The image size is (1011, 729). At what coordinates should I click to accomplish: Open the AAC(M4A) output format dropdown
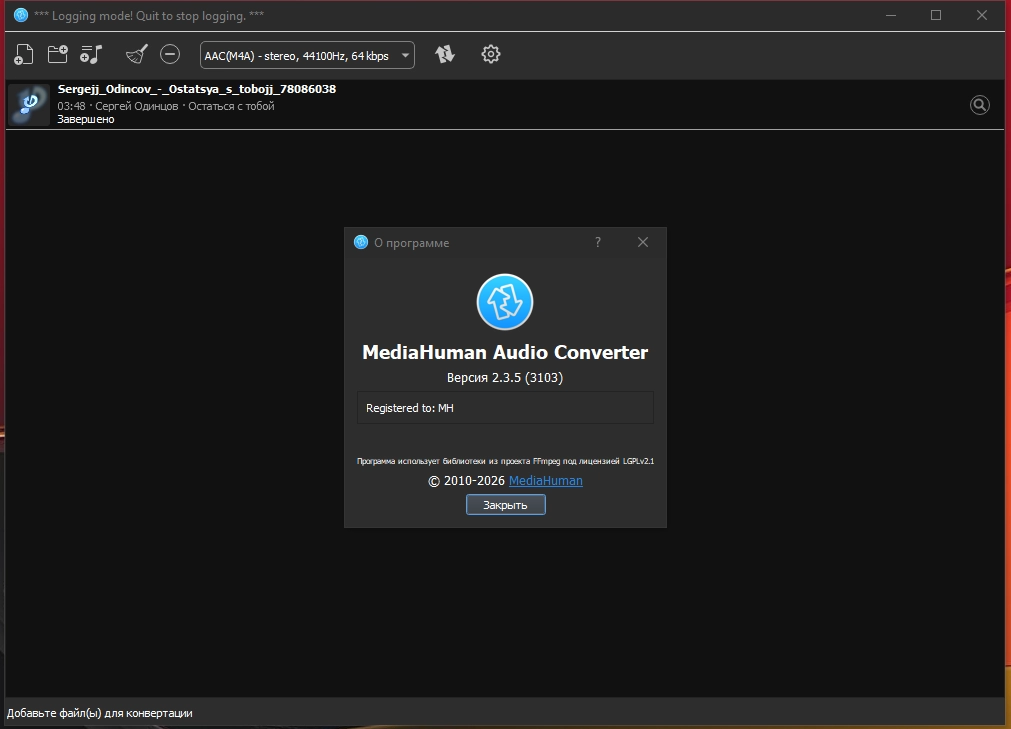[x=307, y=56]
